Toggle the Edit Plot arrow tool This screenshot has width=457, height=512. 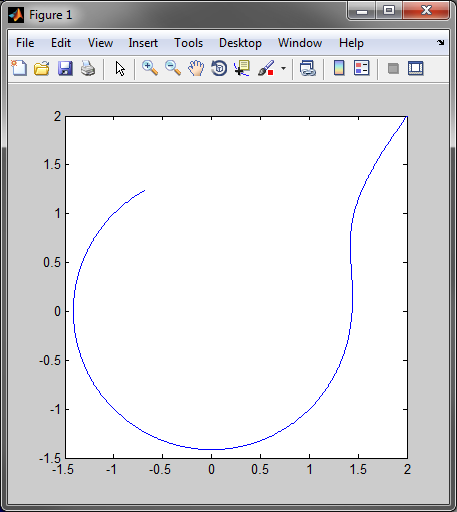[120, 69]
